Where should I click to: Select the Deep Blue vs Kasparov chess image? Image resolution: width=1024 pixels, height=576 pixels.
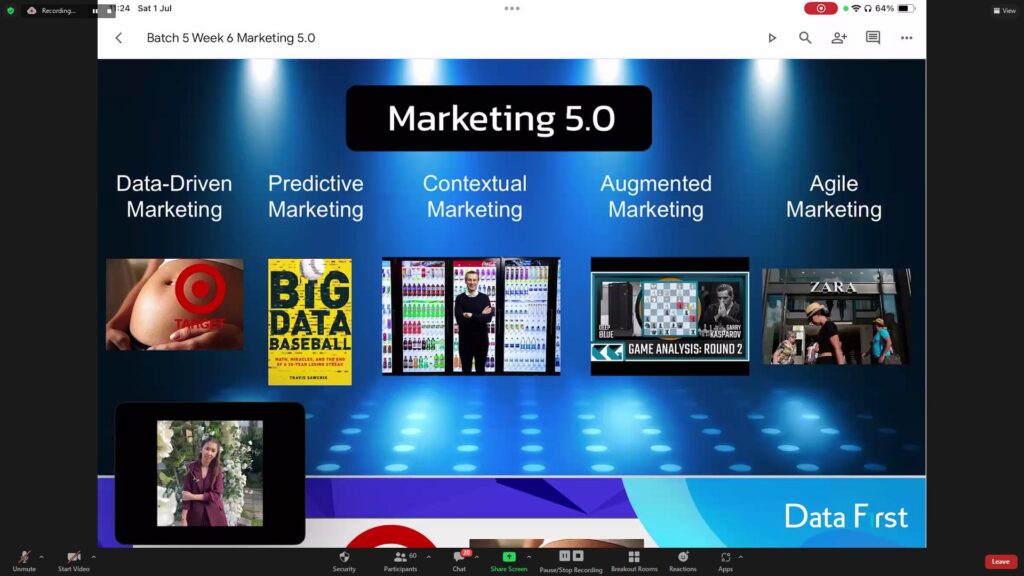[670, 316]
